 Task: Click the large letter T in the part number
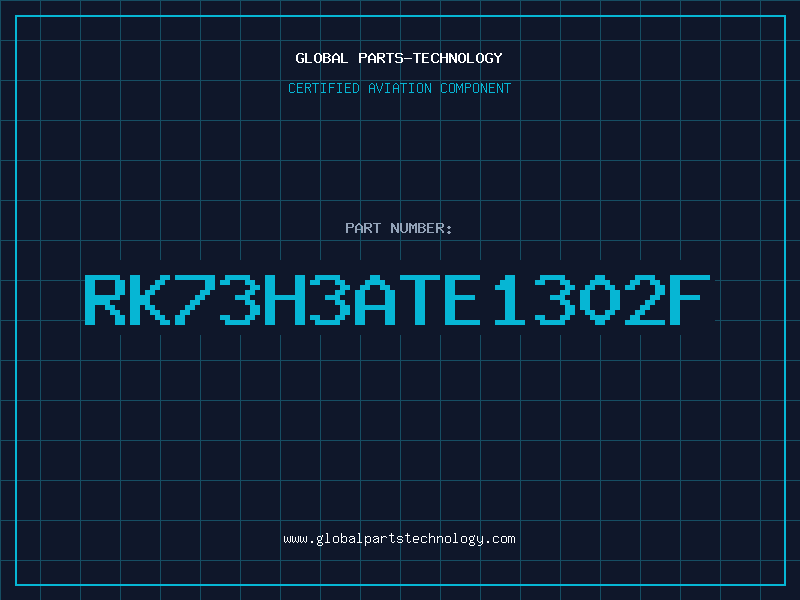coord(419,300)
